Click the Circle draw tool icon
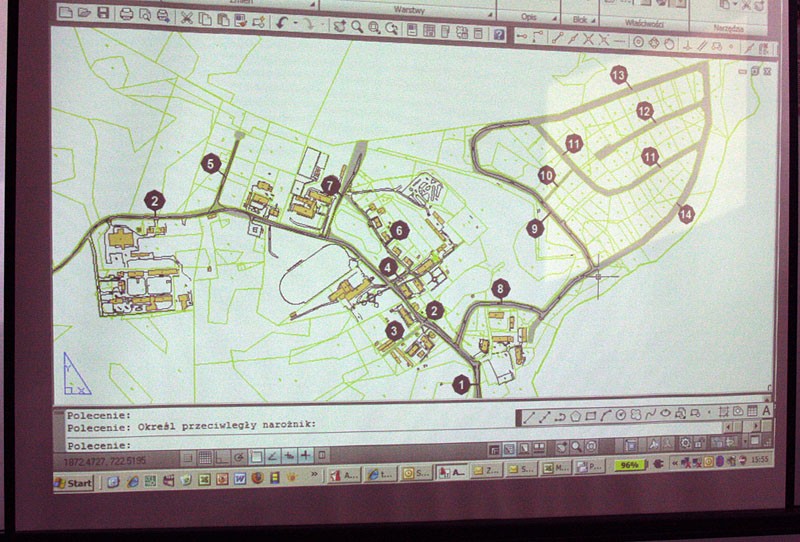This screenshot has height=542, width=800. coord(620,415)
